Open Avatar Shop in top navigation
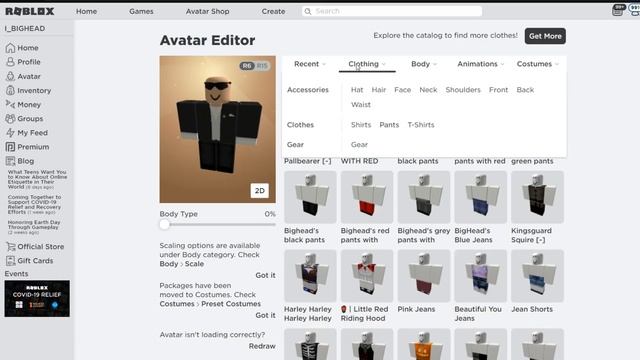640x360 pixels. tap(207, 11)
